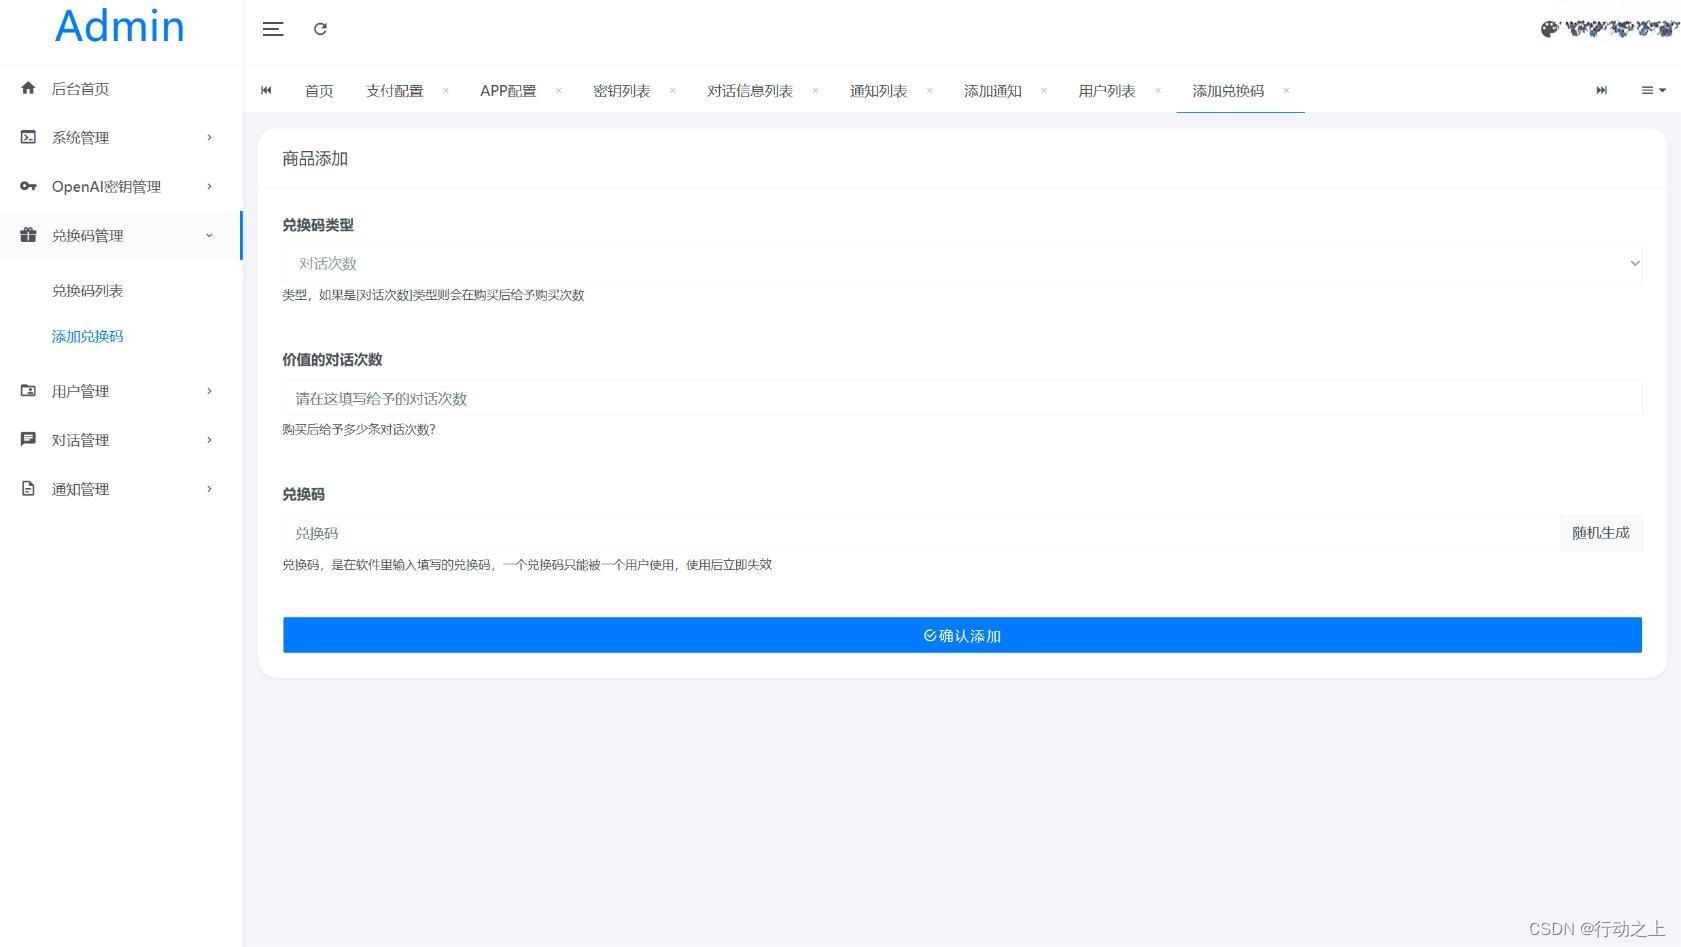Screen dimensions: 1681x947
Task: Focus the 兑换码 input field
Action: 921,533
